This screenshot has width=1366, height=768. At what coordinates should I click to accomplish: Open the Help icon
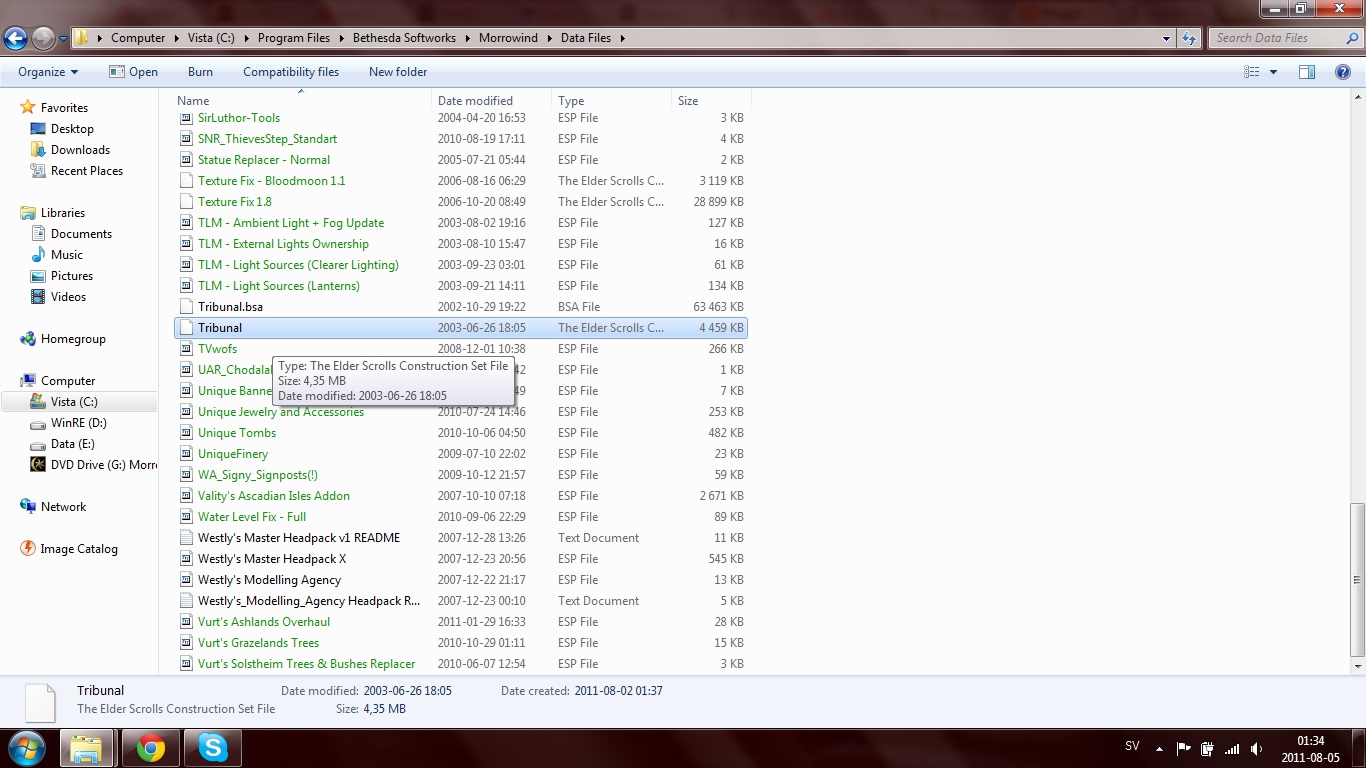click(x=1343, y=72)
